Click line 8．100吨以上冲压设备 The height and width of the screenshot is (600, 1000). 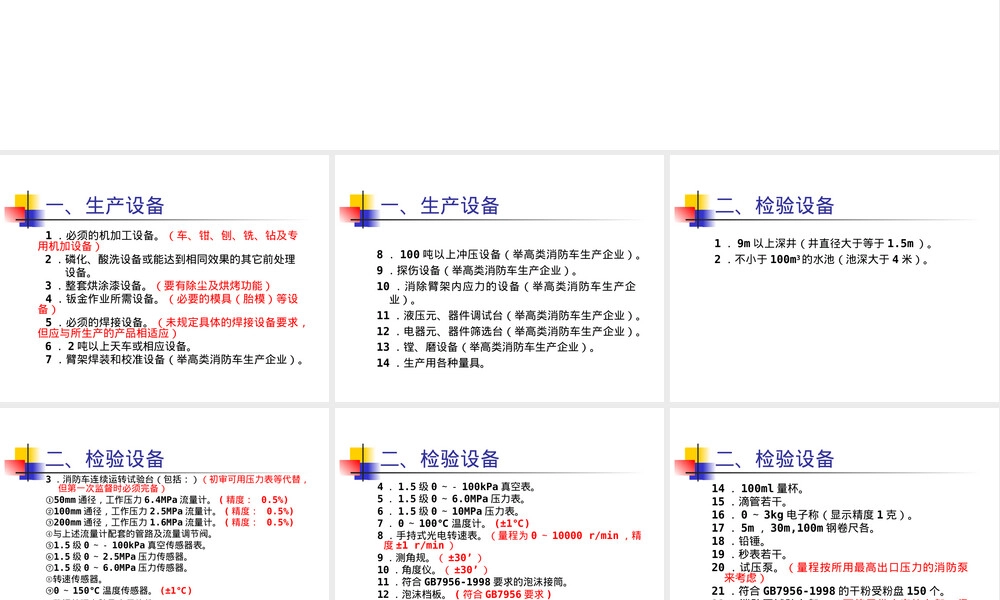509,254
